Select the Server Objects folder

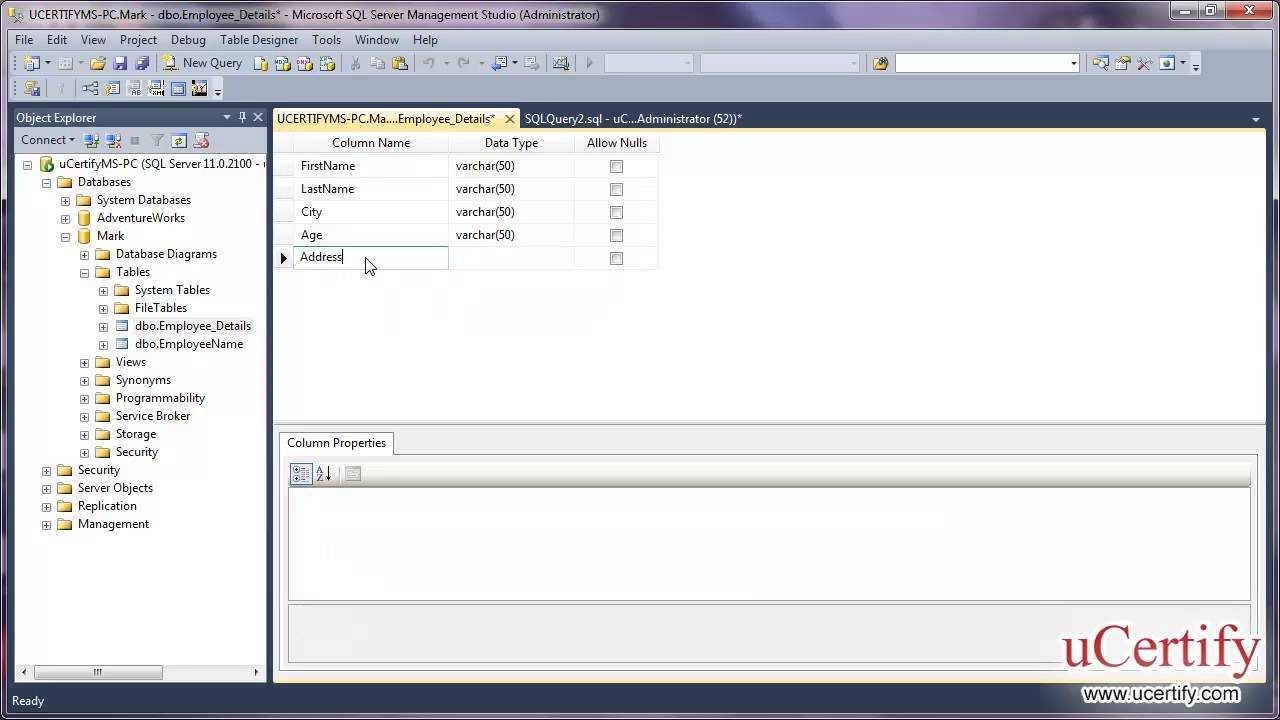(x=115, y=488)
